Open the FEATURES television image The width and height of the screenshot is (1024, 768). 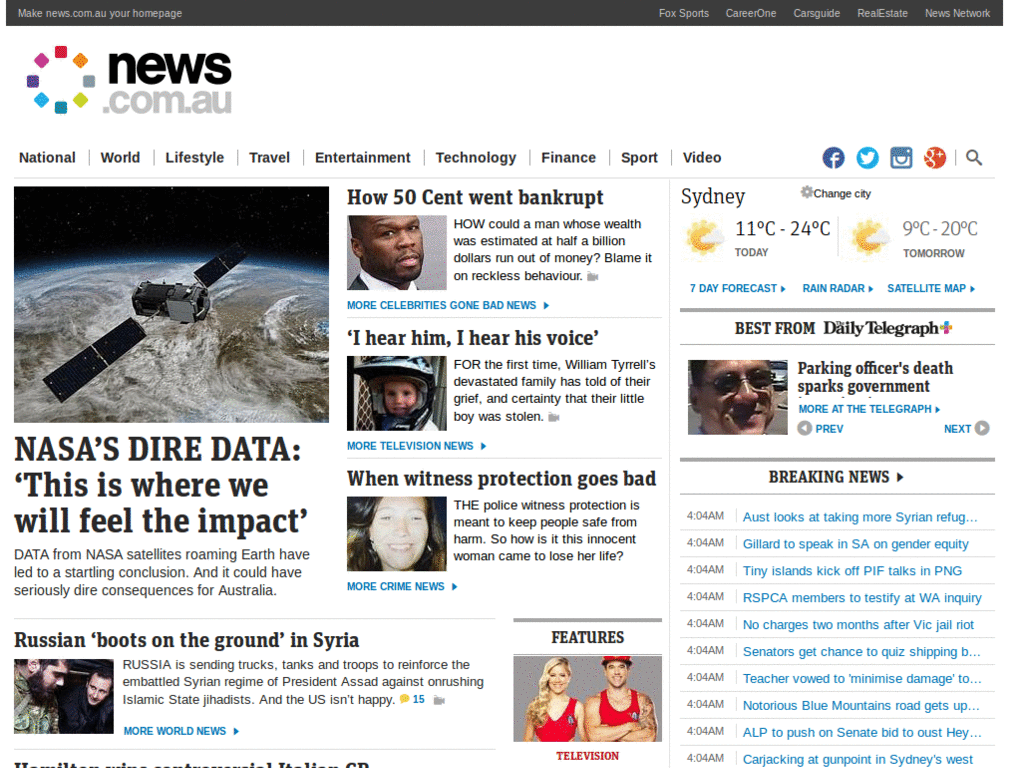(587, 699)
